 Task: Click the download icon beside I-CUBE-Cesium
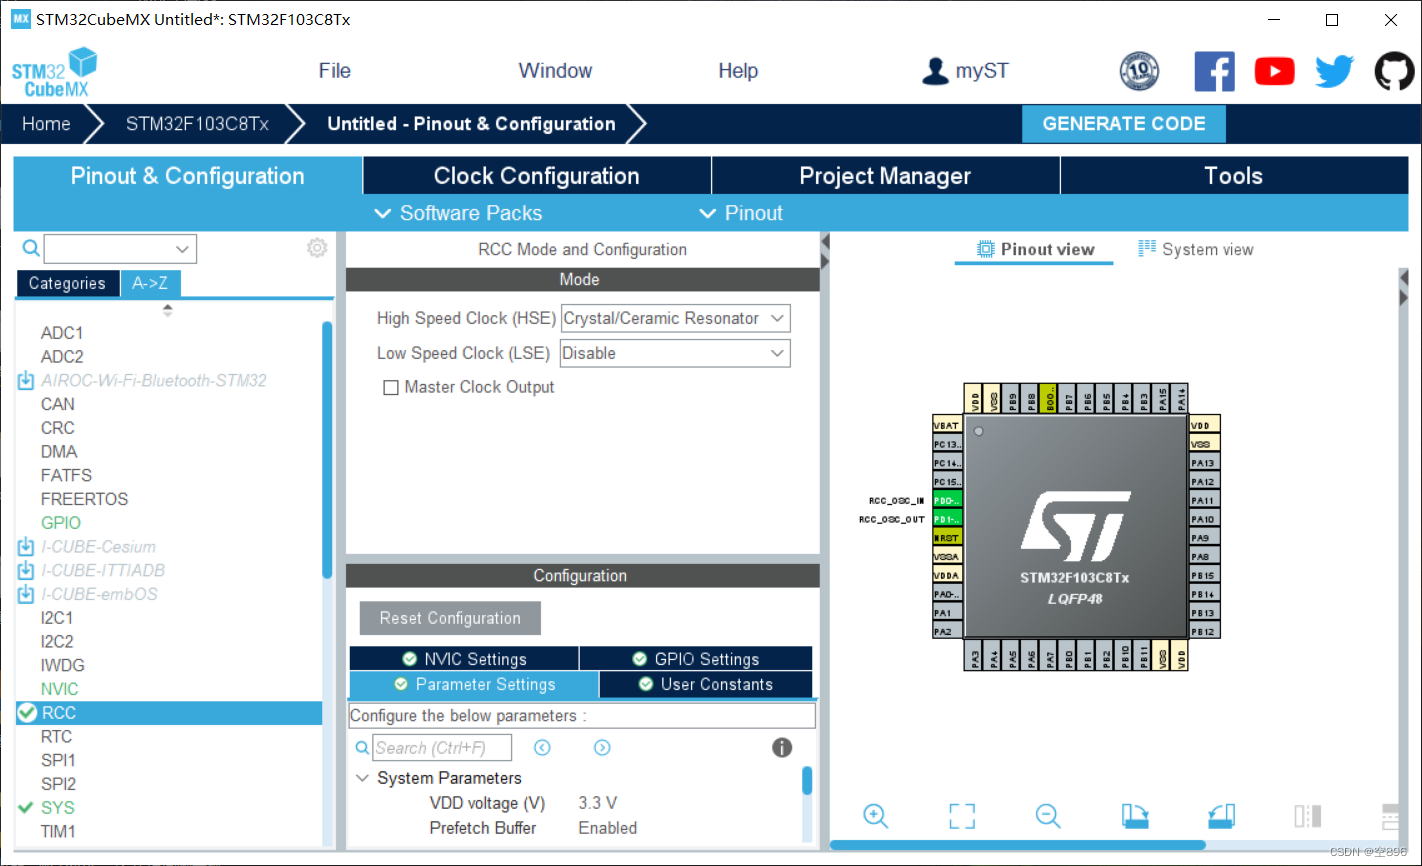pos(26,546)
